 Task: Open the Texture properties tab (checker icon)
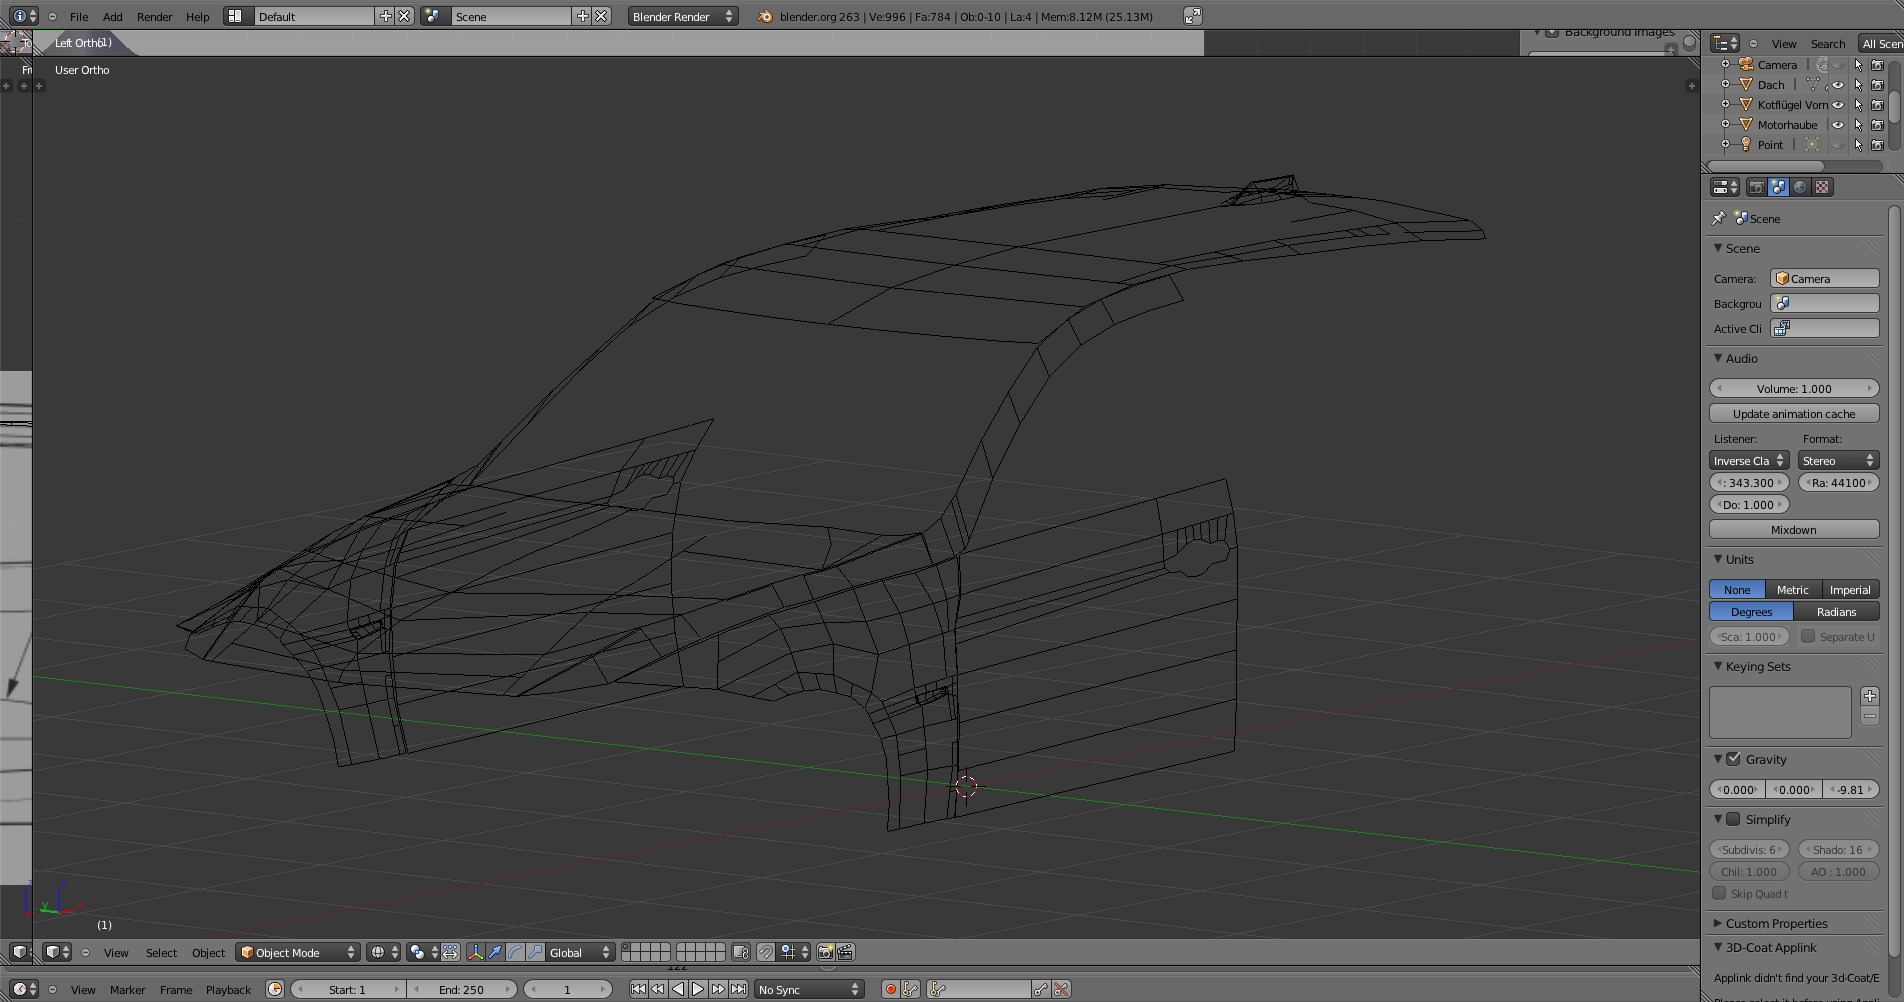pyautogui.click(x=1822, y=187)
